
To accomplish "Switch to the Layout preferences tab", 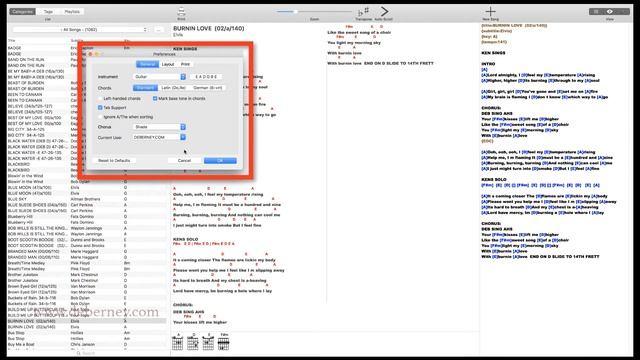I will point(168,64).
